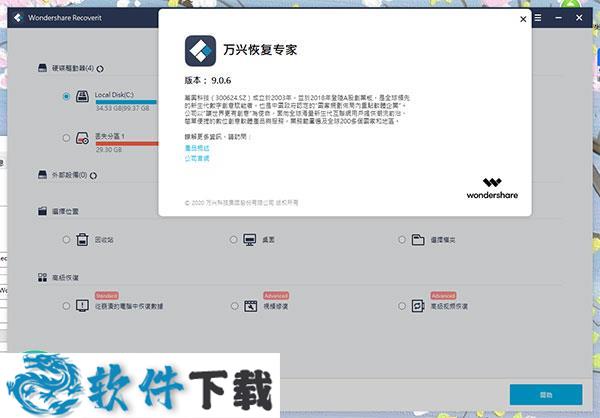Click the Standard badge
Viewport: 600px width, 418px height.
[x=107, y=296]
